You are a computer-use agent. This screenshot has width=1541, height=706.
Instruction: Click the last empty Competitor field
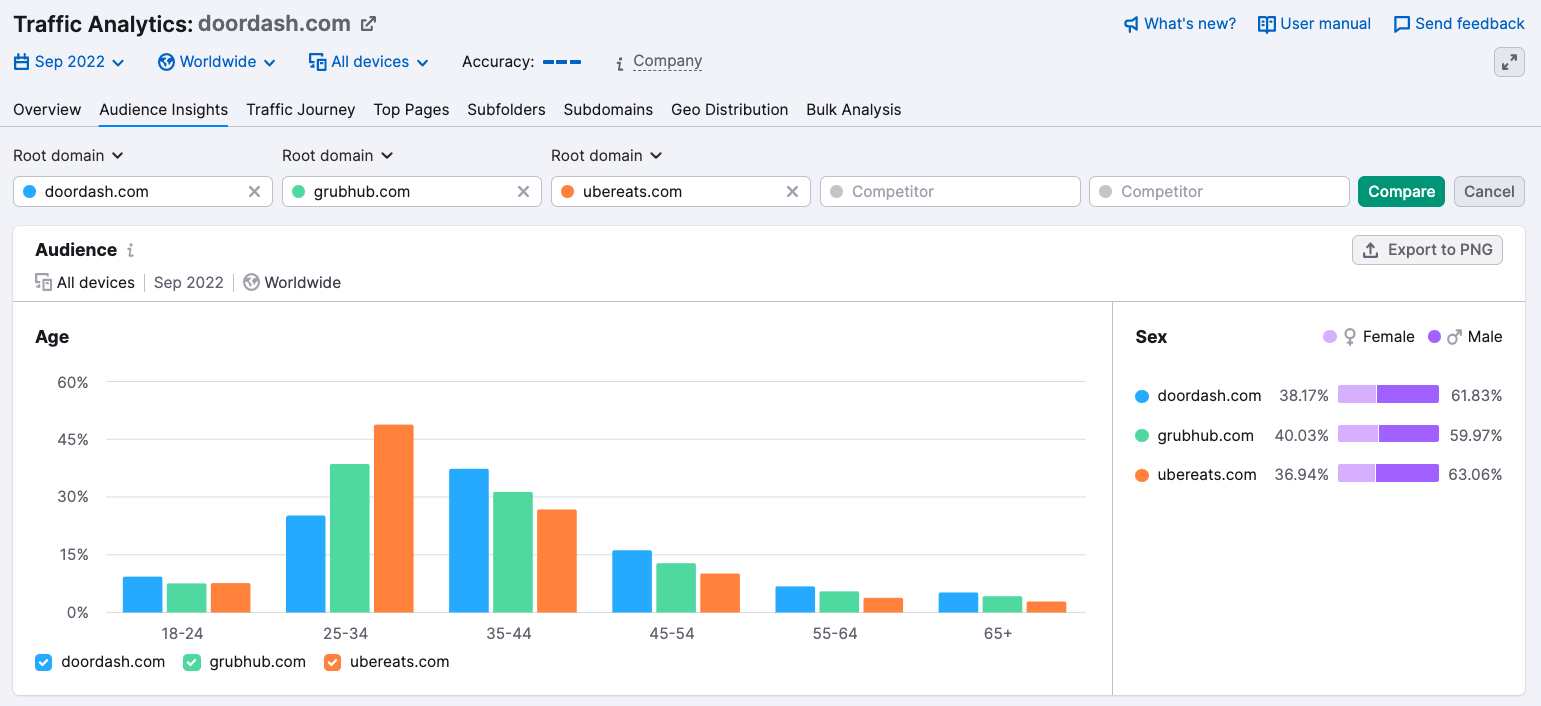1219,192
